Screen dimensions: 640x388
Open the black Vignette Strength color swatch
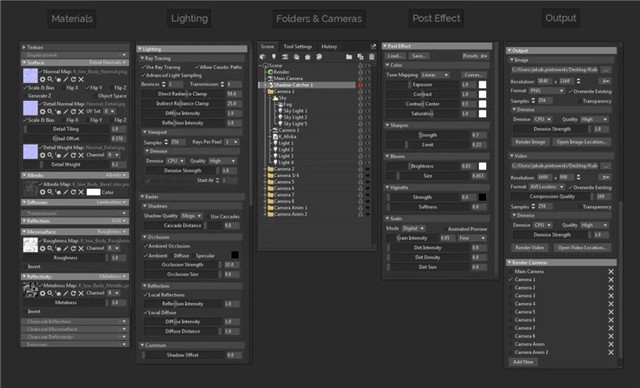point(482,197)
